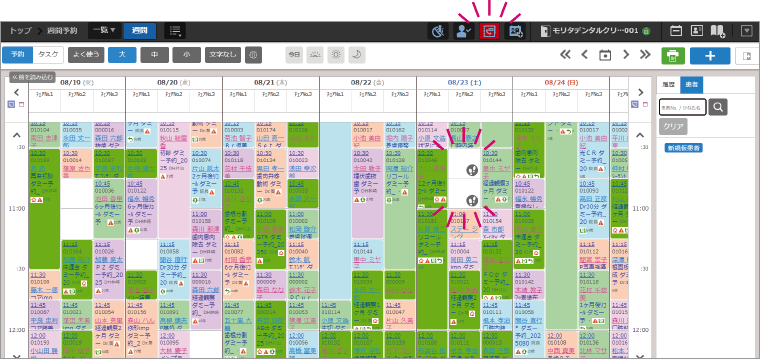This screenshot has height=360, width=760.
Task: Click the 08/22 date header
Action: [367, 83]
